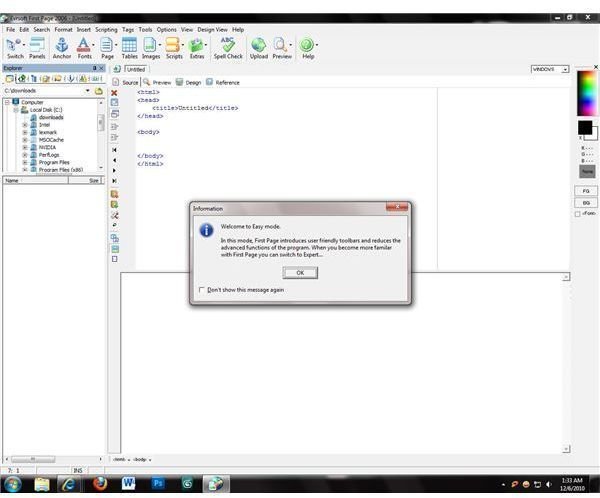
Task: Open the Scripting menu
Action: 106,29
